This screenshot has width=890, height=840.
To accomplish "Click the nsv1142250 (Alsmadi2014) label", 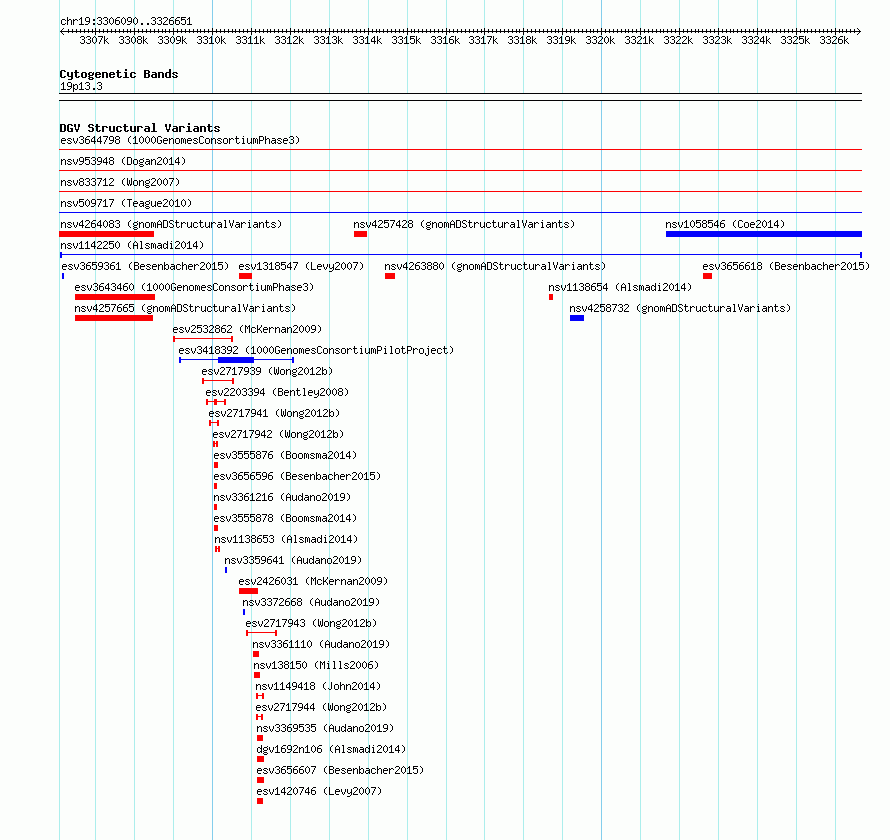I will point(132,245).
